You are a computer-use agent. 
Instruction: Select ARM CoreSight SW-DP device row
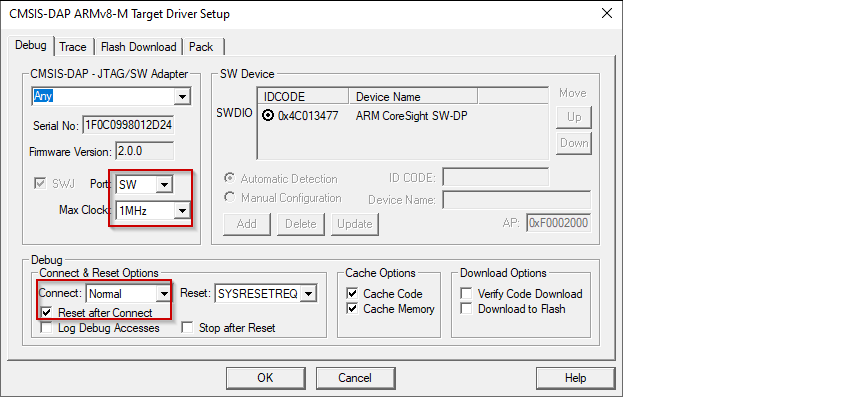(402, 116)
